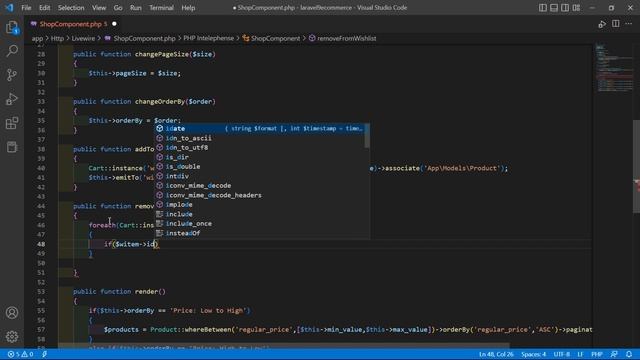
Task: Click the VS Code logo icon
Action: (x=9, y=8)
